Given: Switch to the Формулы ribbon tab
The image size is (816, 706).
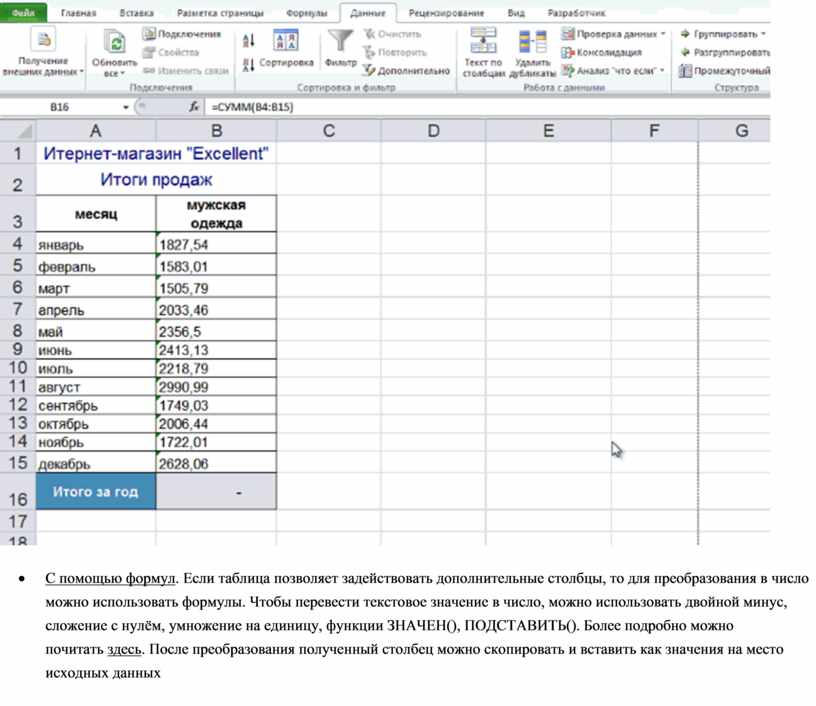Looking at the screenshot, I should coord(306,14).
